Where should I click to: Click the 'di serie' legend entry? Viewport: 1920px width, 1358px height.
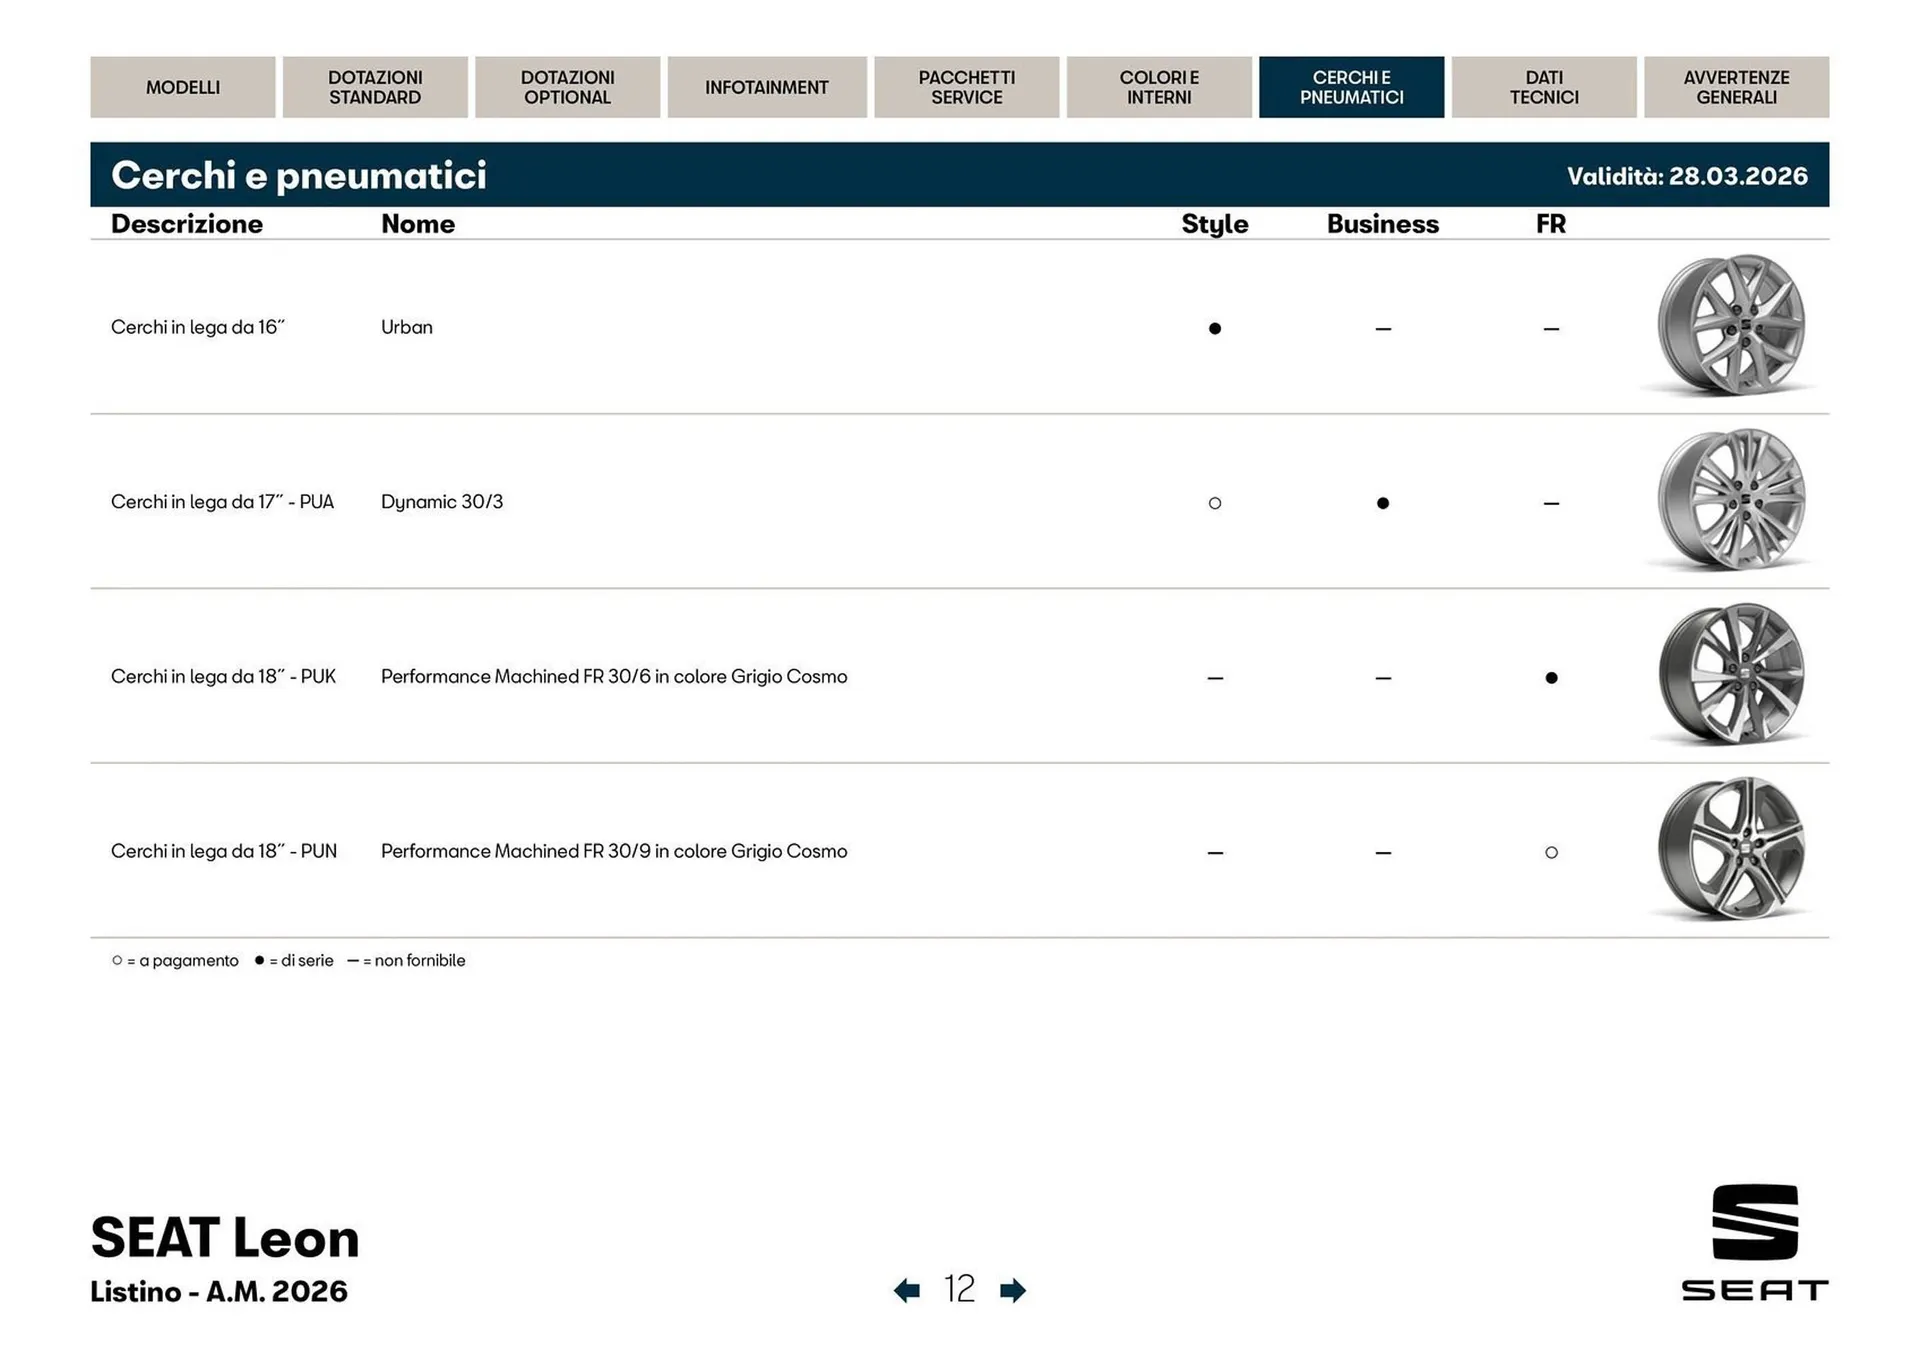pos(294,961)
